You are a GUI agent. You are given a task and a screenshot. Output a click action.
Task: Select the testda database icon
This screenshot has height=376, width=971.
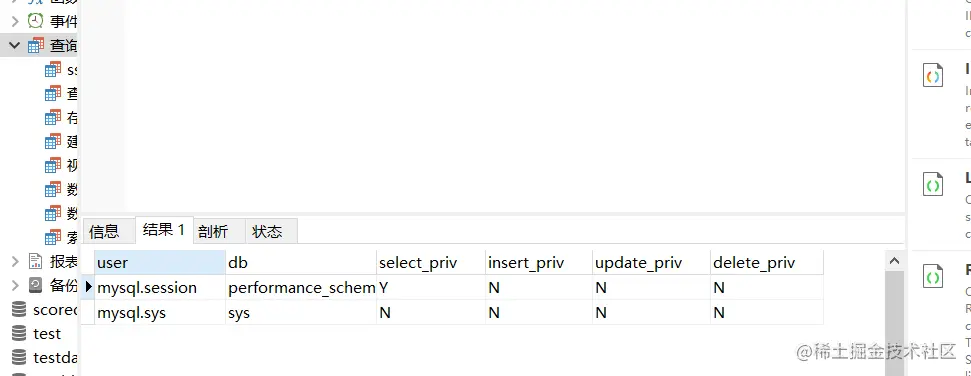tap(19, 357)
